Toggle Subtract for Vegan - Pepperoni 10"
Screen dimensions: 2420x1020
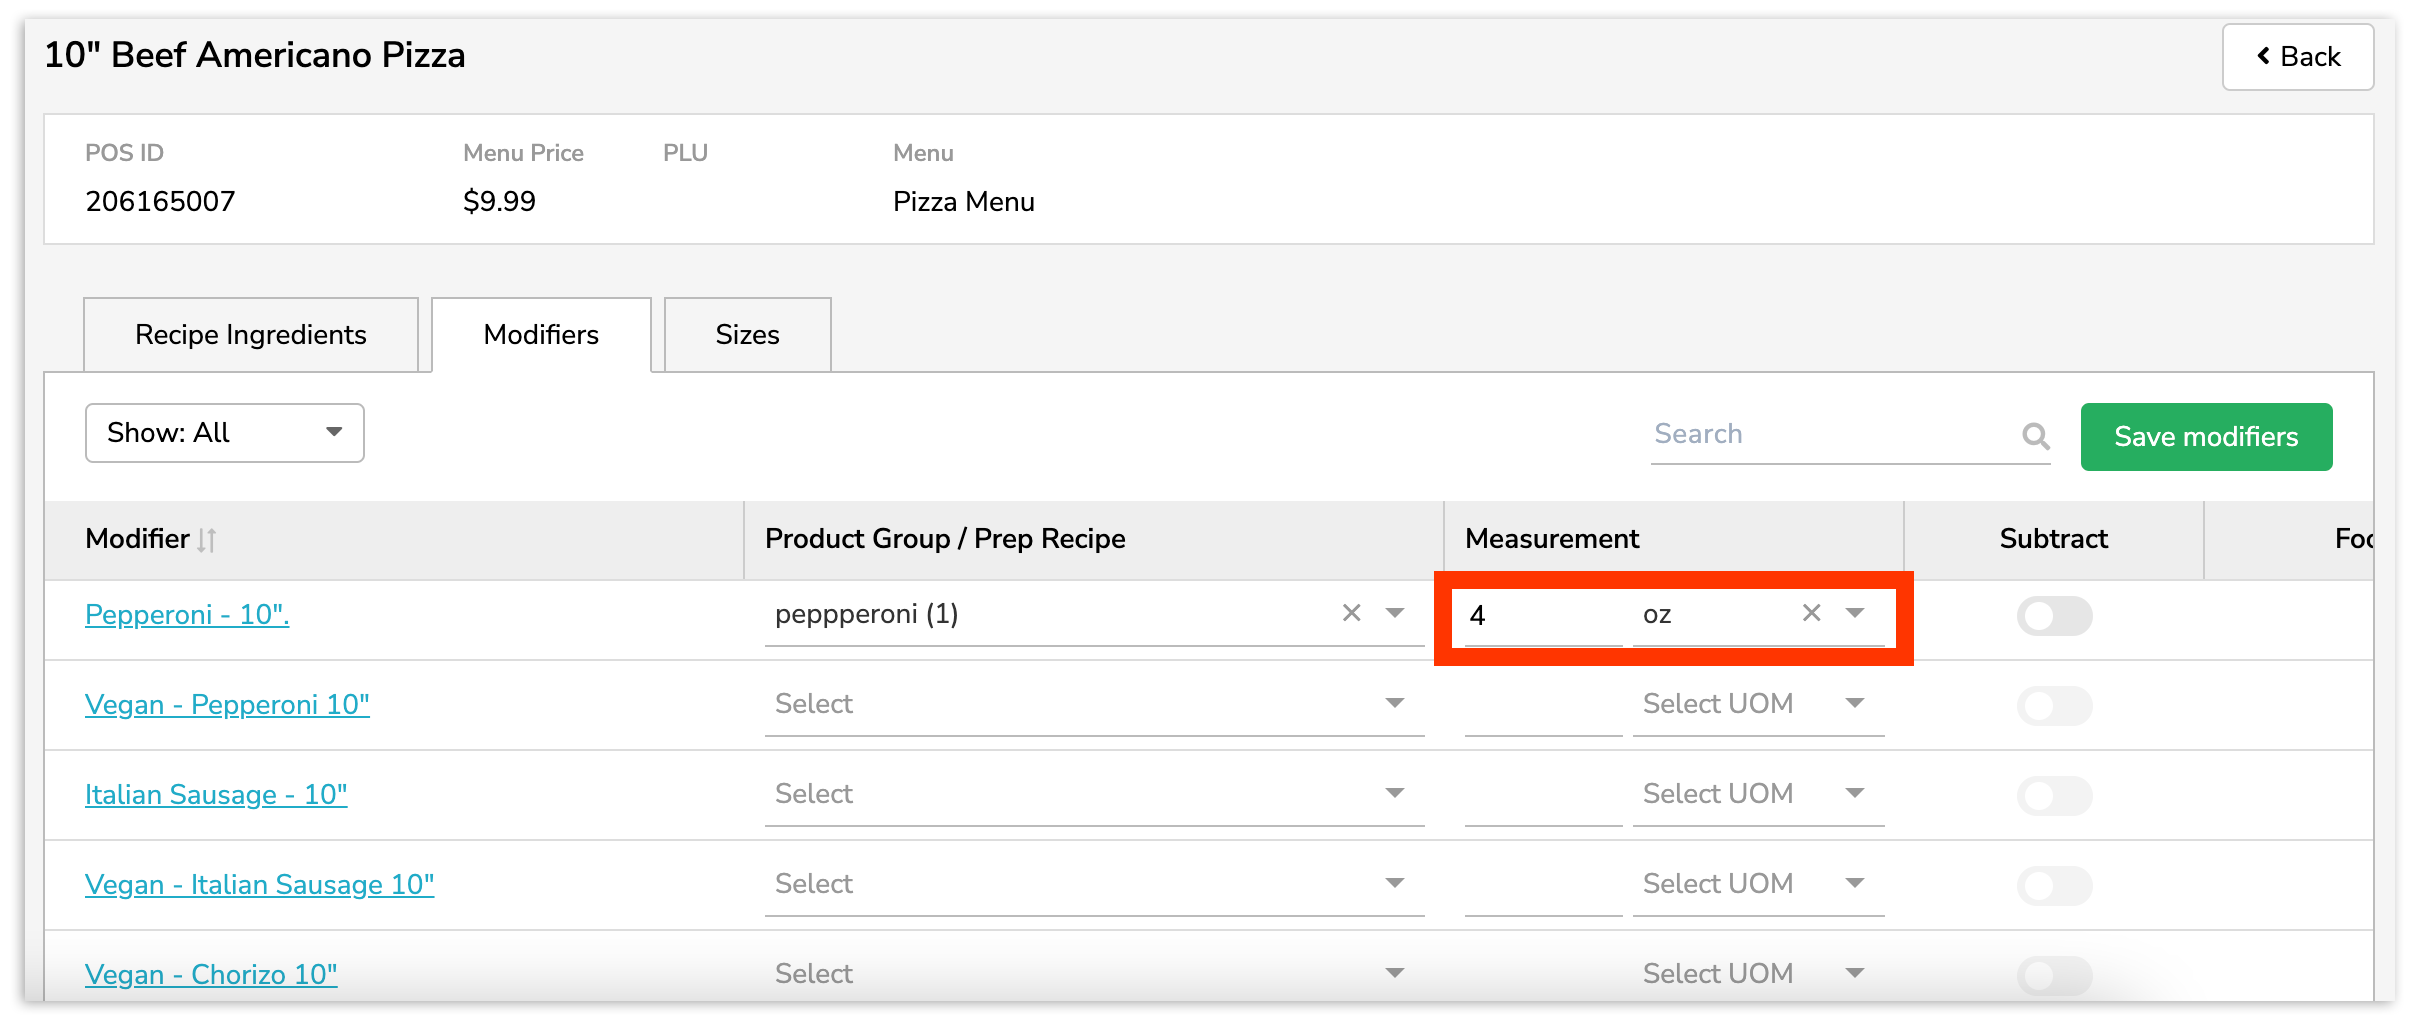(2053, 706)
